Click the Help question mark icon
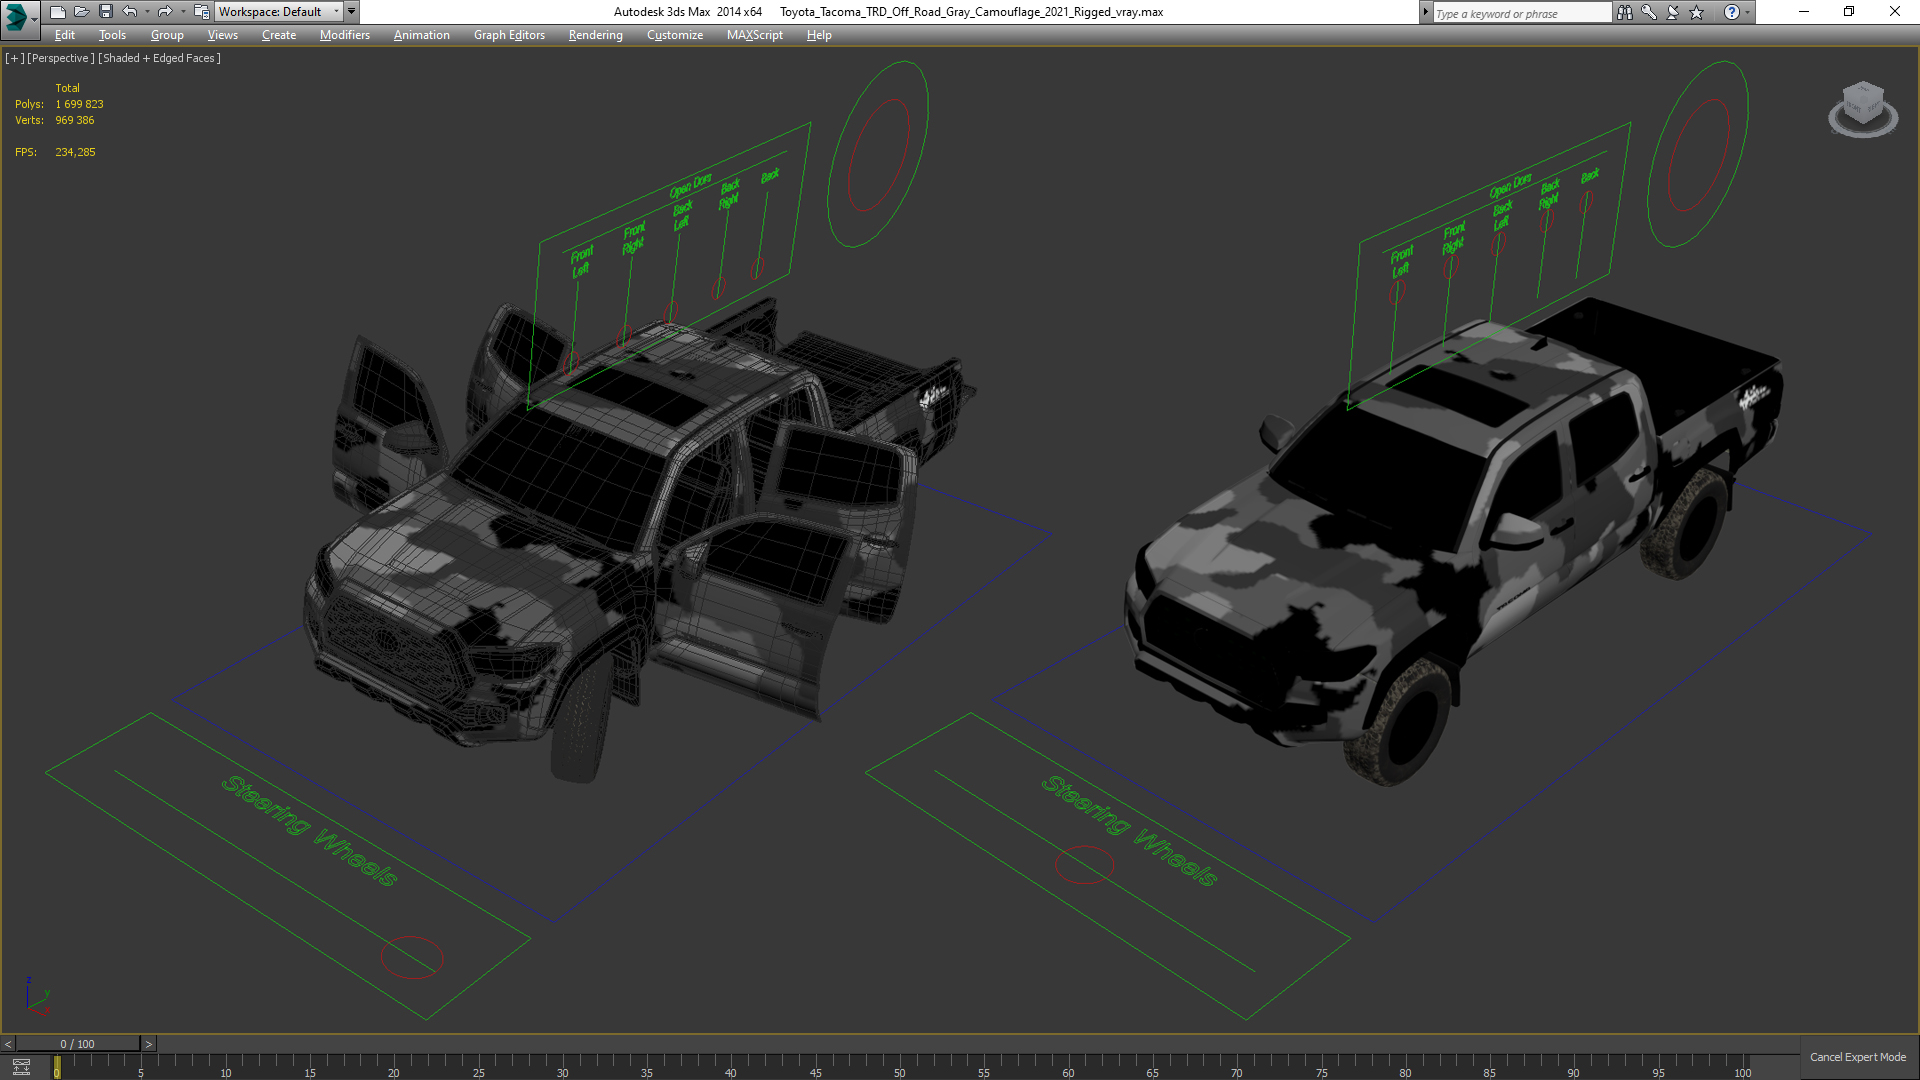The height and width of the screenshot is (1080, 1920). click(1732, 12)
